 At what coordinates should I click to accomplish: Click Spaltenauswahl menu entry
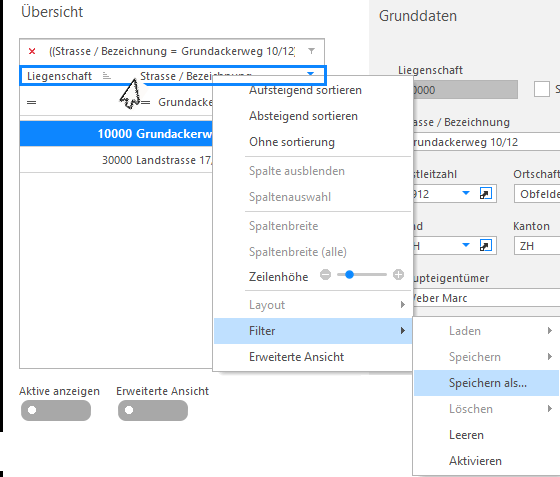tap(312, 197)
